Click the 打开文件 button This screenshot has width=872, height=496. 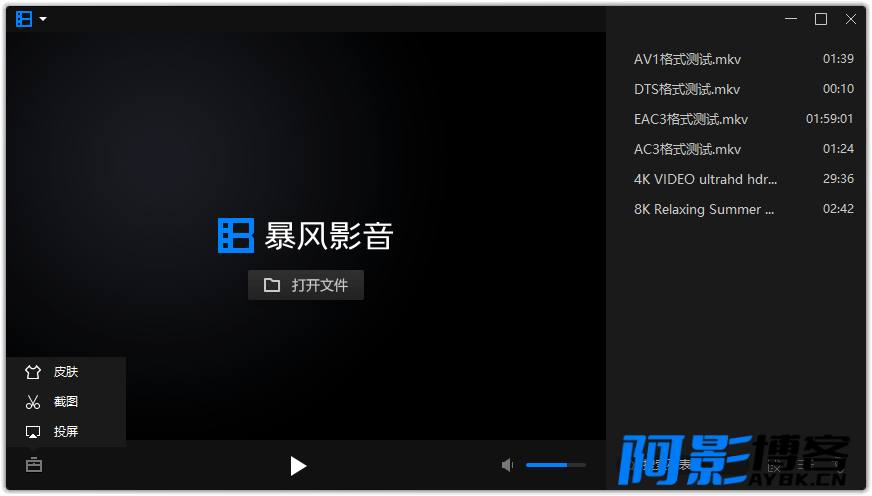(x=306, y=285)
